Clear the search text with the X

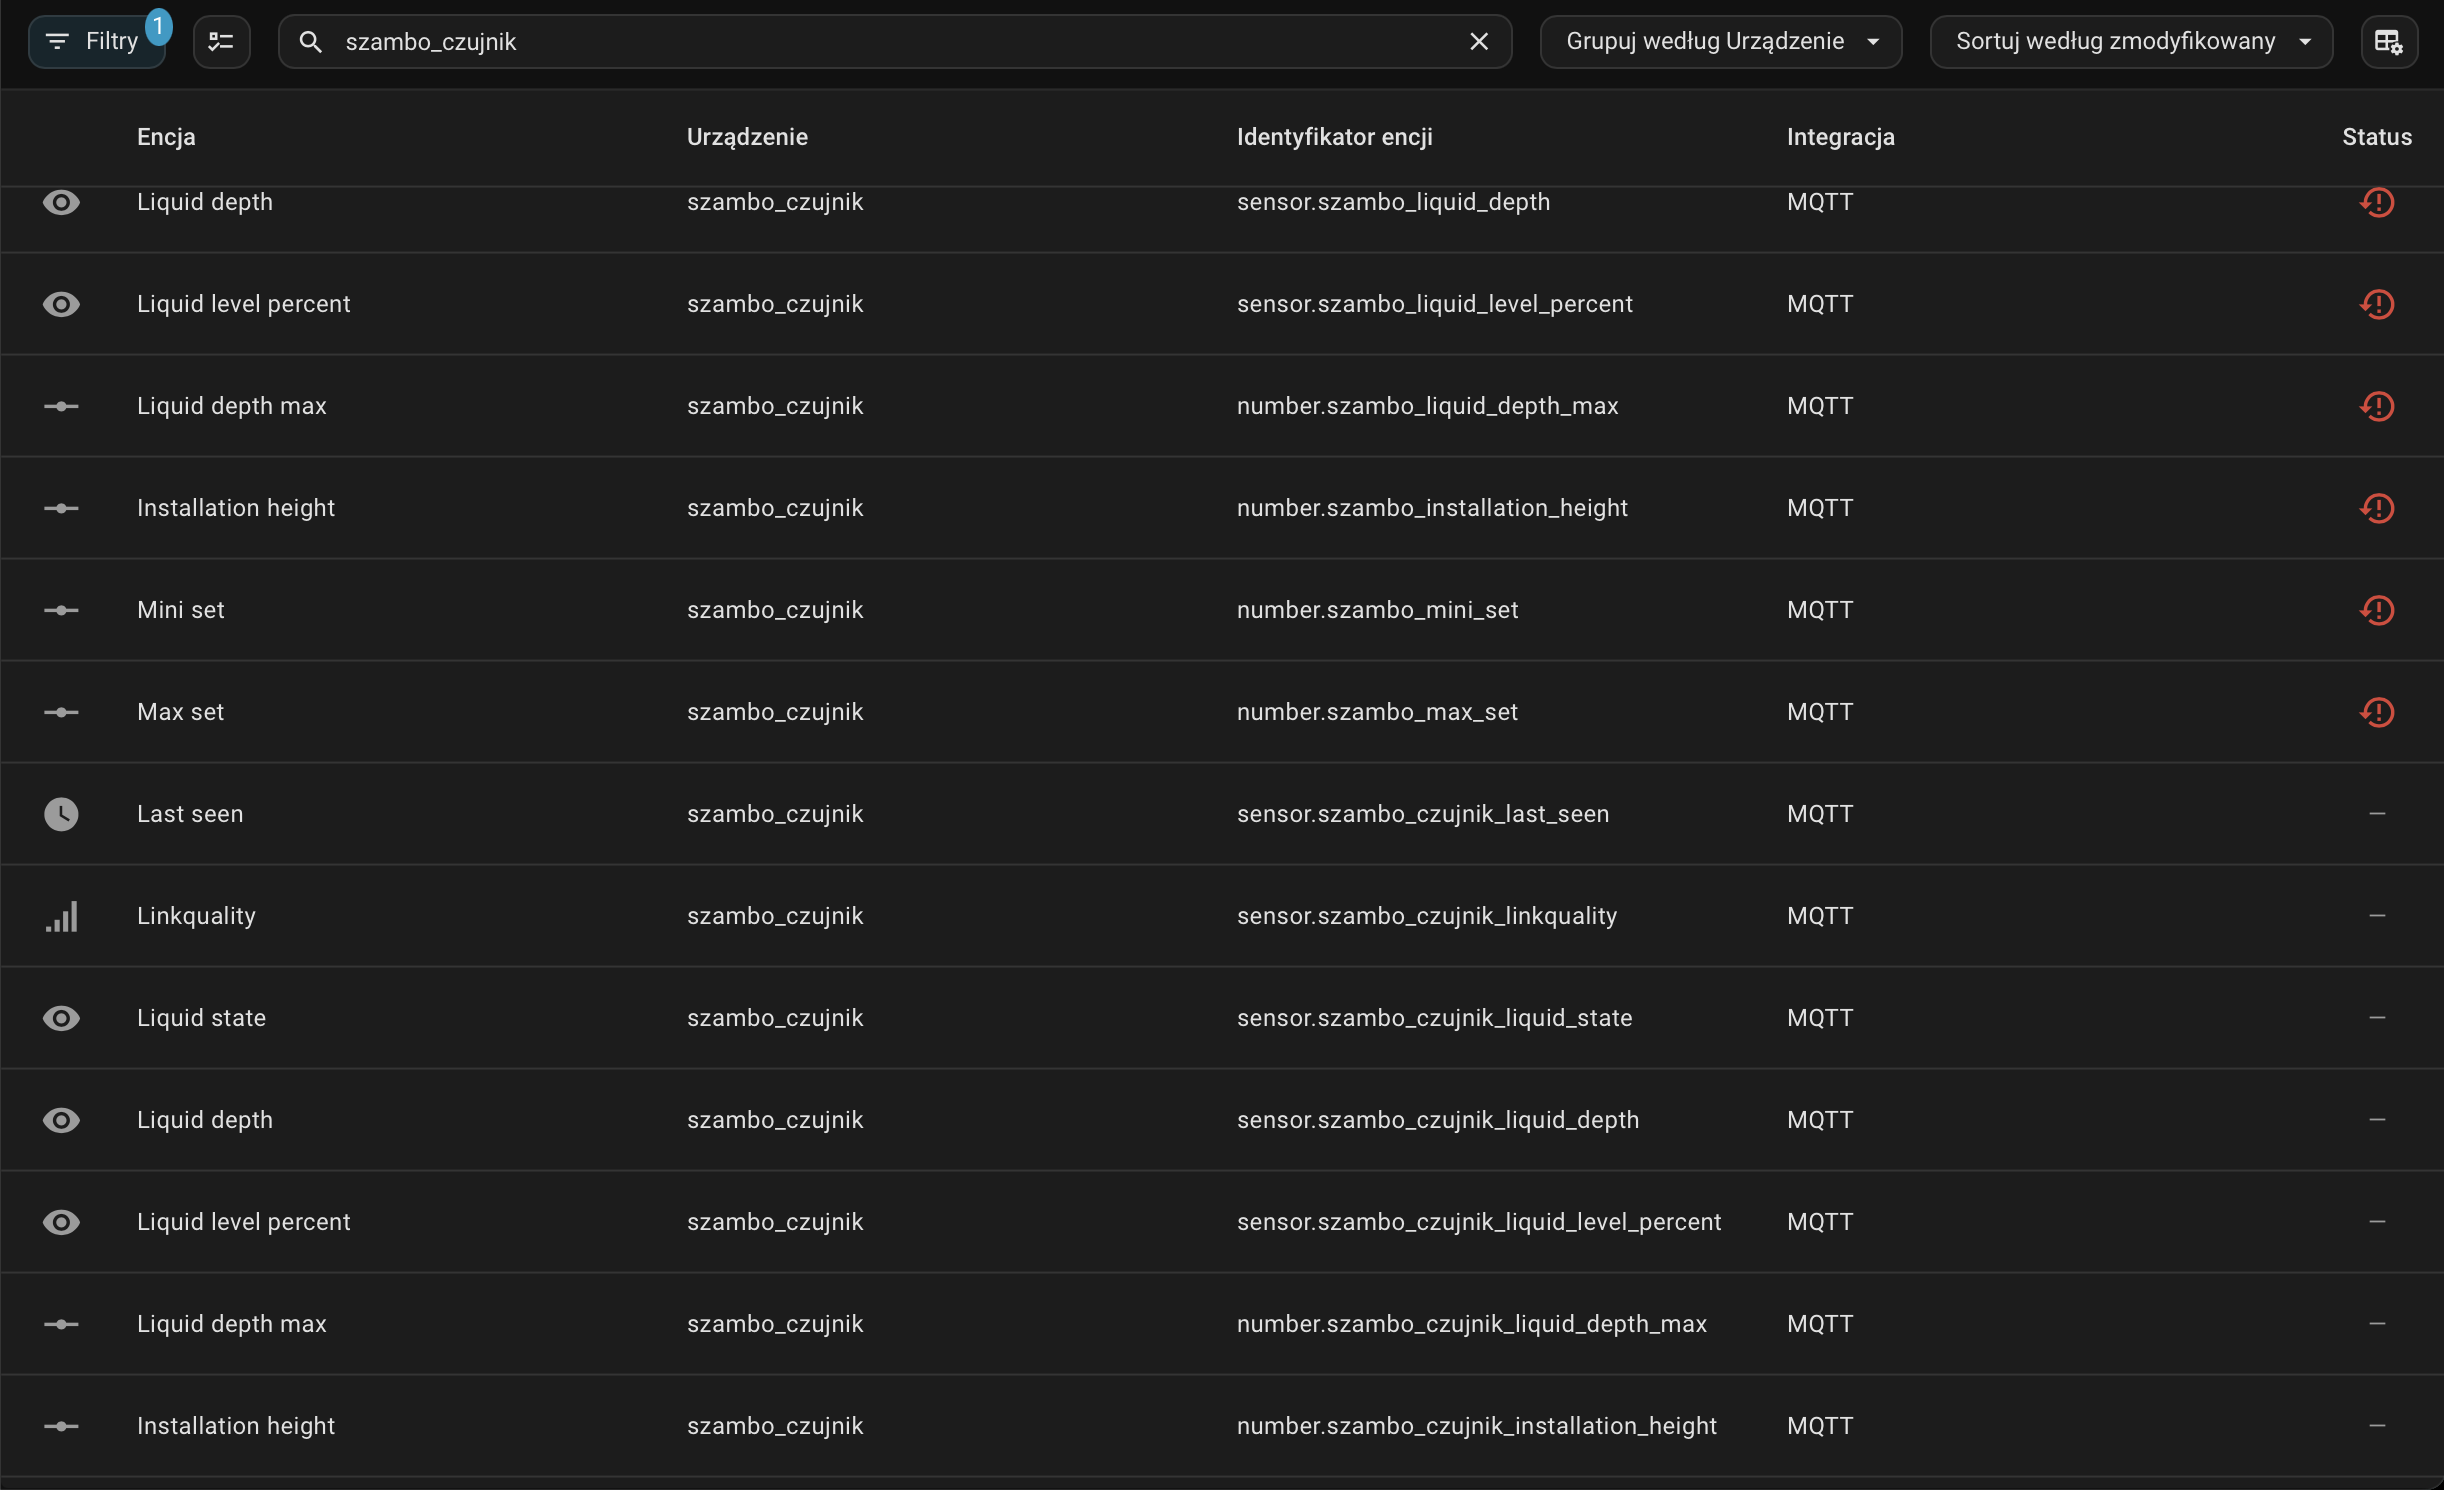coord(1479,42)
